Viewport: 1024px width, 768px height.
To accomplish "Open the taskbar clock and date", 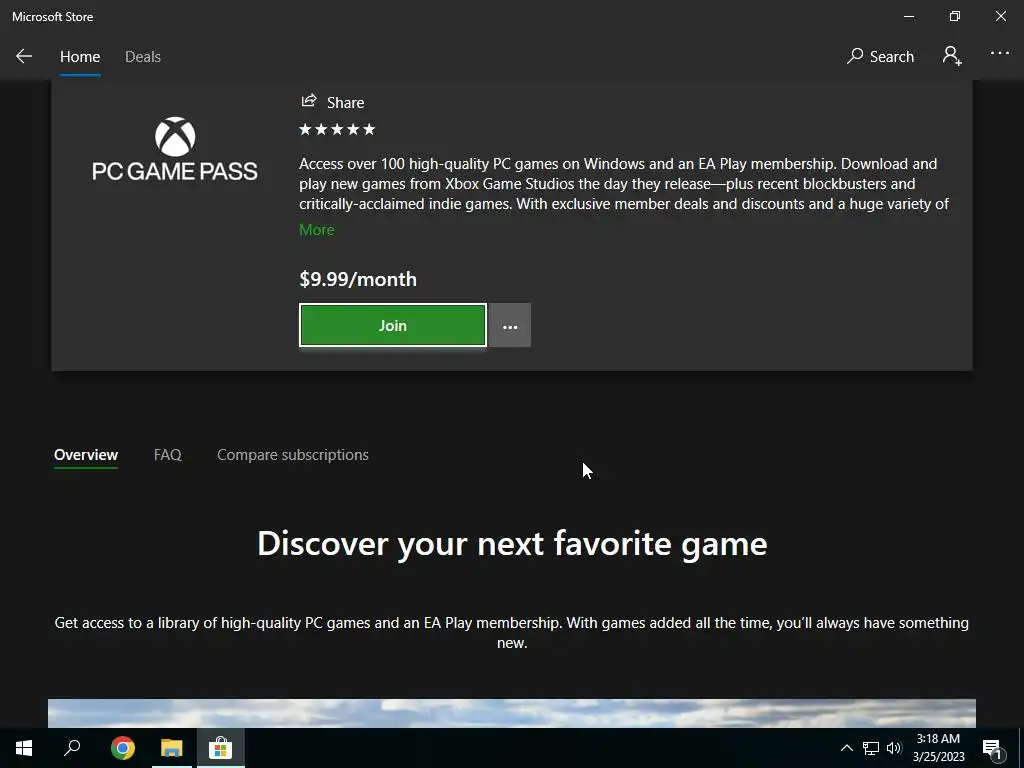I will (938, 748).
